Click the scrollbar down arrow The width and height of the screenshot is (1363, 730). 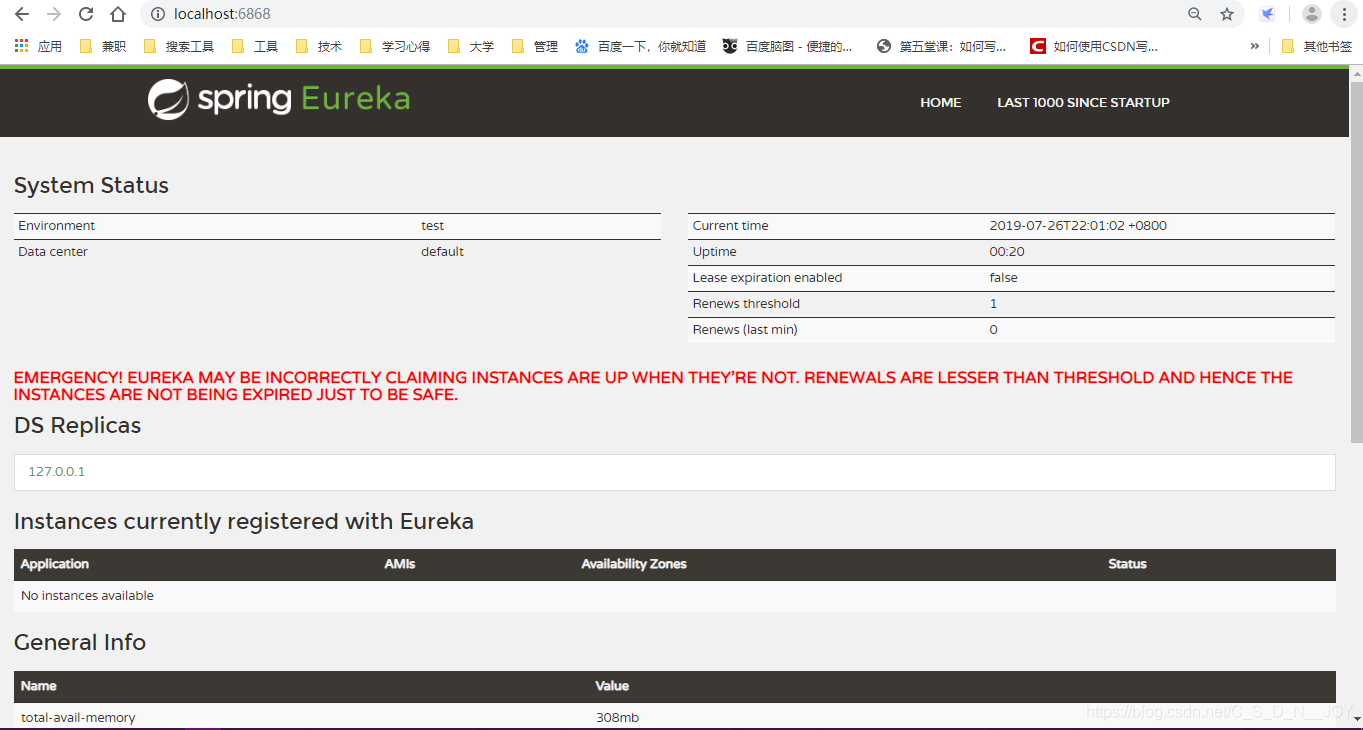1355,719
